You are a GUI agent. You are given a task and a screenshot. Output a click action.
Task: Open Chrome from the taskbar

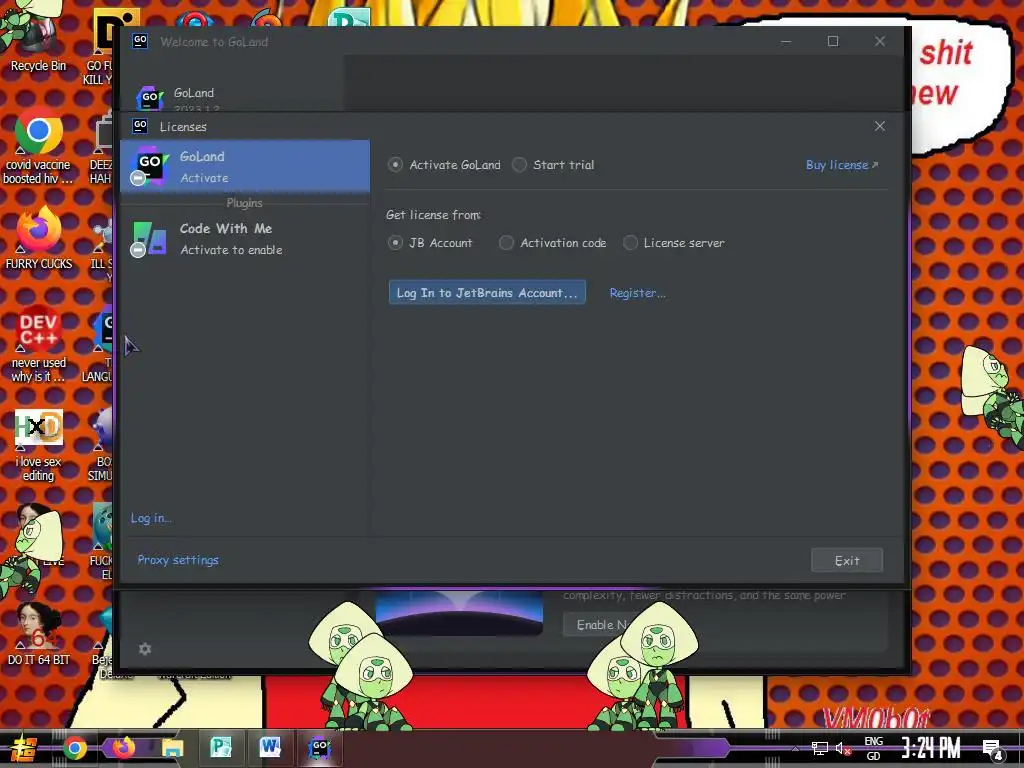coord(74,748)
